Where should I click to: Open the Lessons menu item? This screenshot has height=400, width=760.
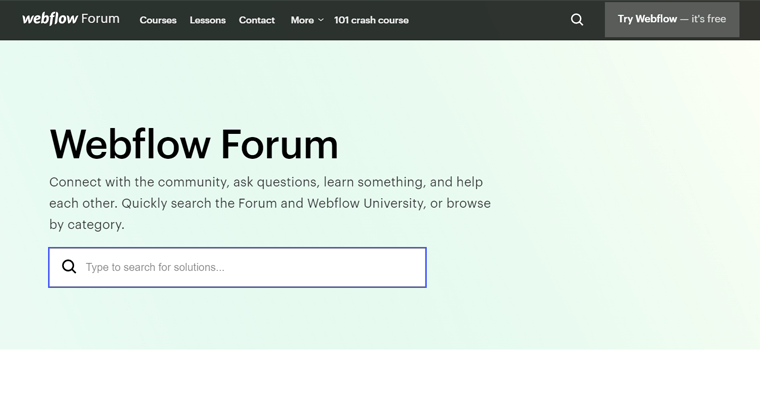(x=207, y=20)
